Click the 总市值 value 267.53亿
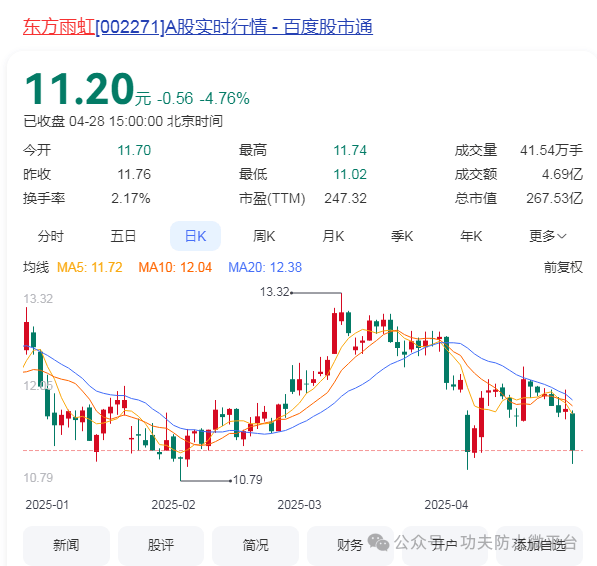Screen dimensions: 597x566 pos(554,198)
